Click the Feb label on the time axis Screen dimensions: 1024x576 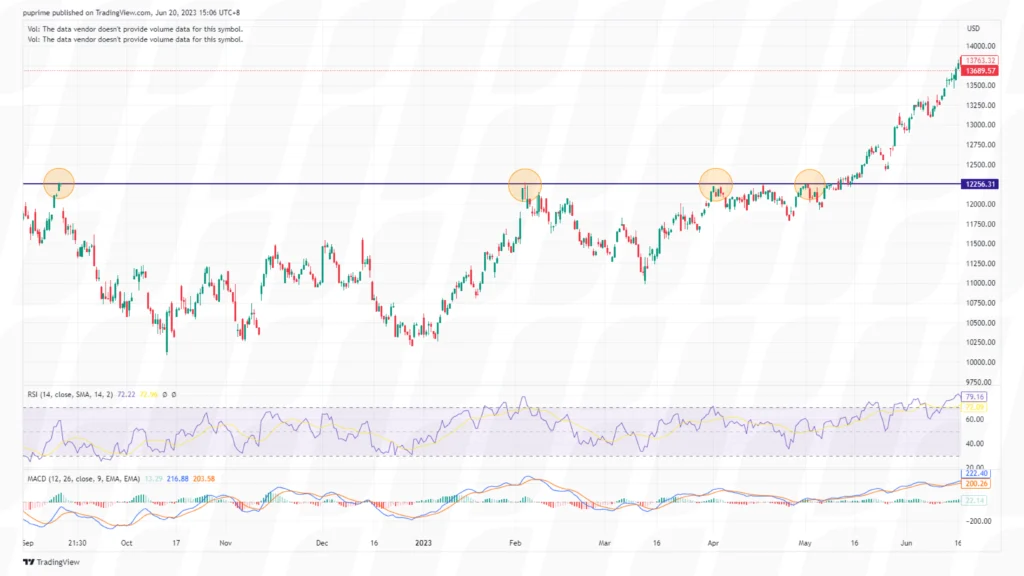(x=516, y=543)
